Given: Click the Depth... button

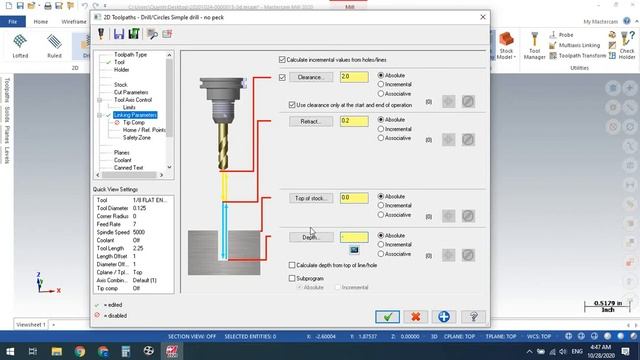Looking at the screenshot, I should coord(311,237).
